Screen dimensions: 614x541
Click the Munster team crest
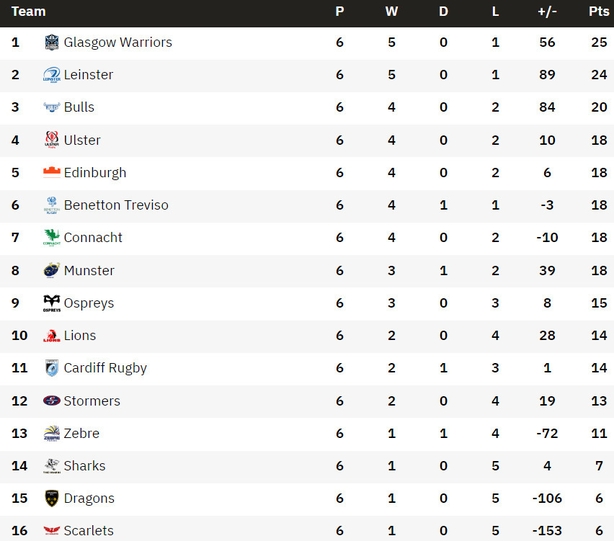point(52,270)
